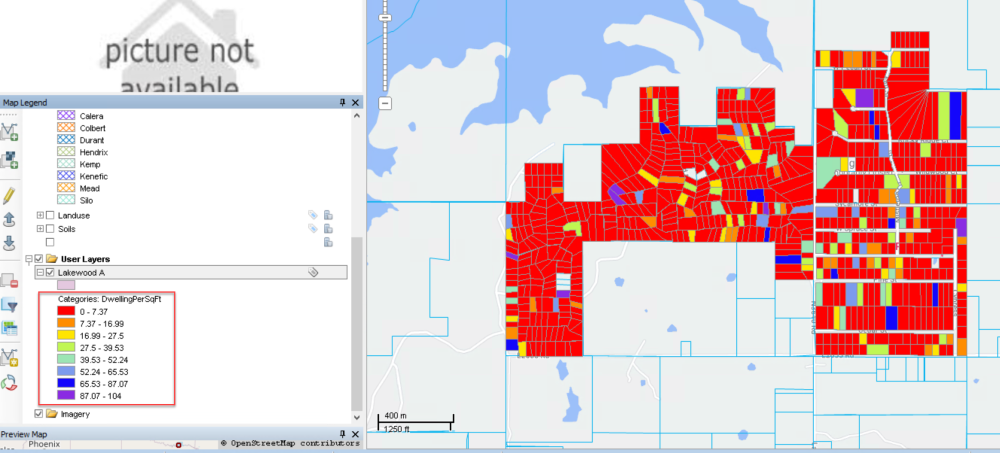Viewport: 1000px width, 453px height.
Task: Expand the Soils layer node
Action: [40, 228]
